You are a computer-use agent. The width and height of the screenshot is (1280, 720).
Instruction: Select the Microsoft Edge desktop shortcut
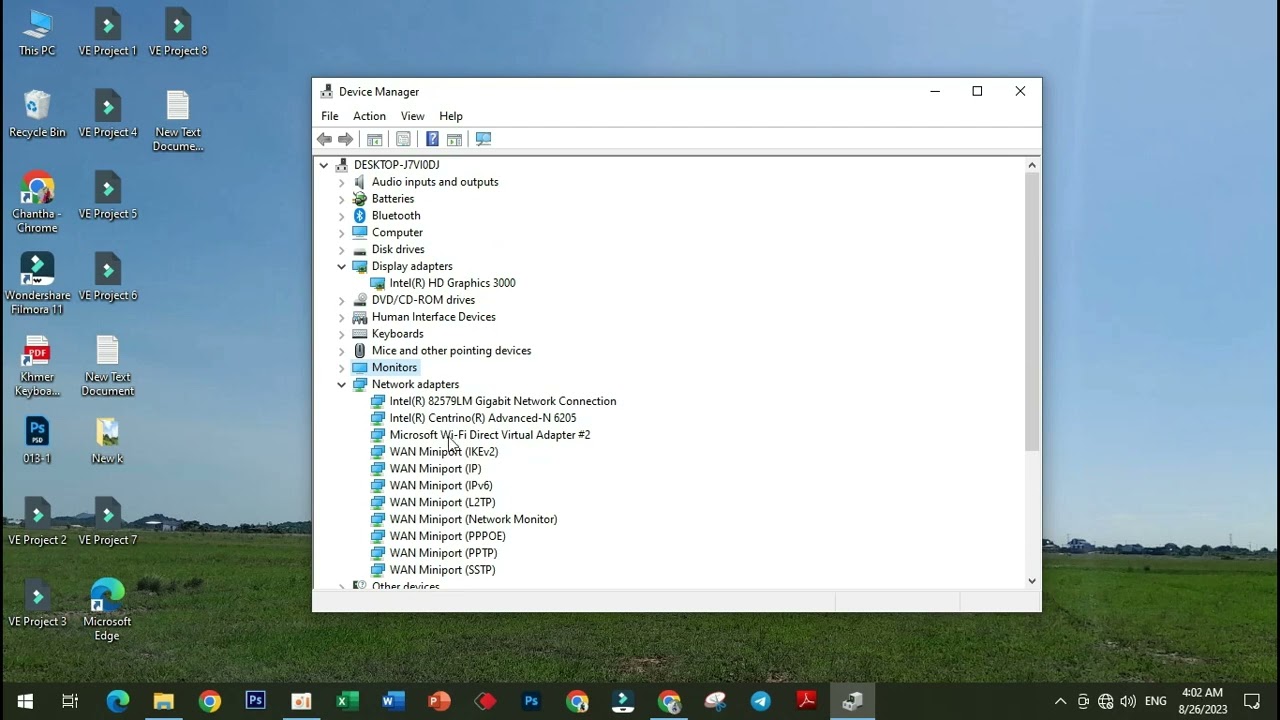coord(107,610)
